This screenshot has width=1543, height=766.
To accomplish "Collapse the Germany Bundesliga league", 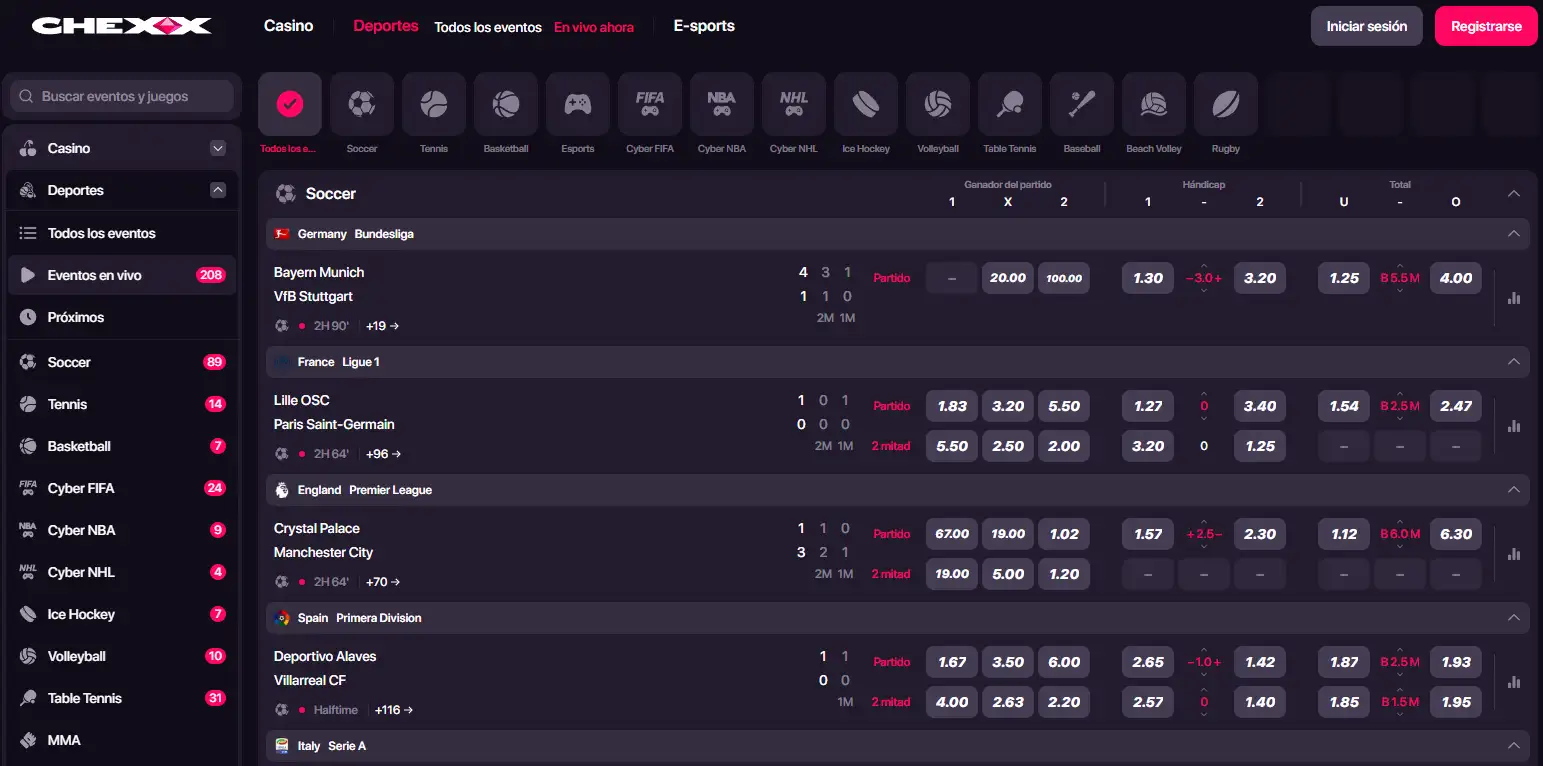I will pyautogui.click(x=1514, y=234).
